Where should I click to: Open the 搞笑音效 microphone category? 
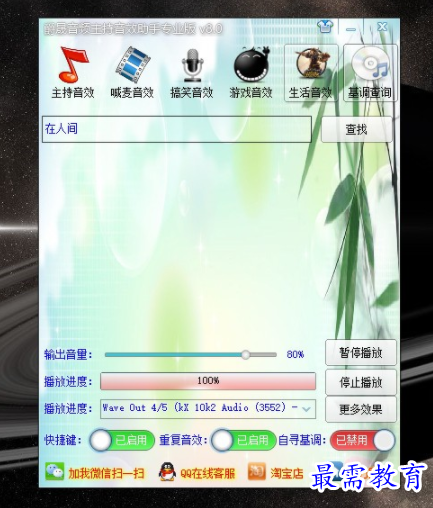pos(191,73)
